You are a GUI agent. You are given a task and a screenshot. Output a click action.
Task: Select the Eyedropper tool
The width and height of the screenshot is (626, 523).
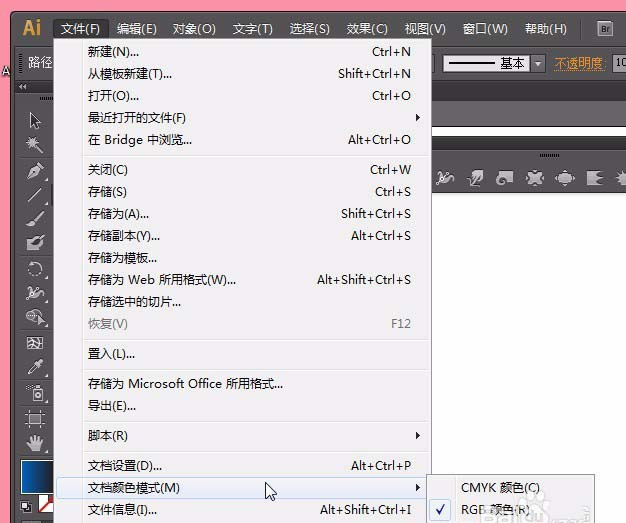point(35,367)
